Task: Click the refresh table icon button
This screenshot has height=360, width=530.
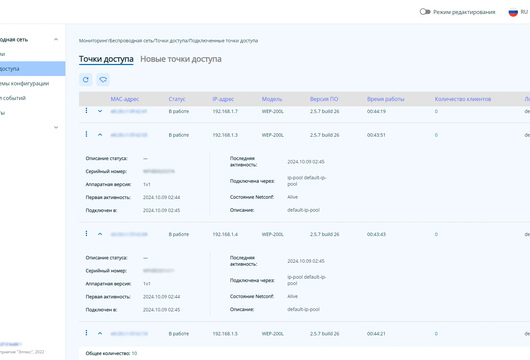Action: pos(86,80)
